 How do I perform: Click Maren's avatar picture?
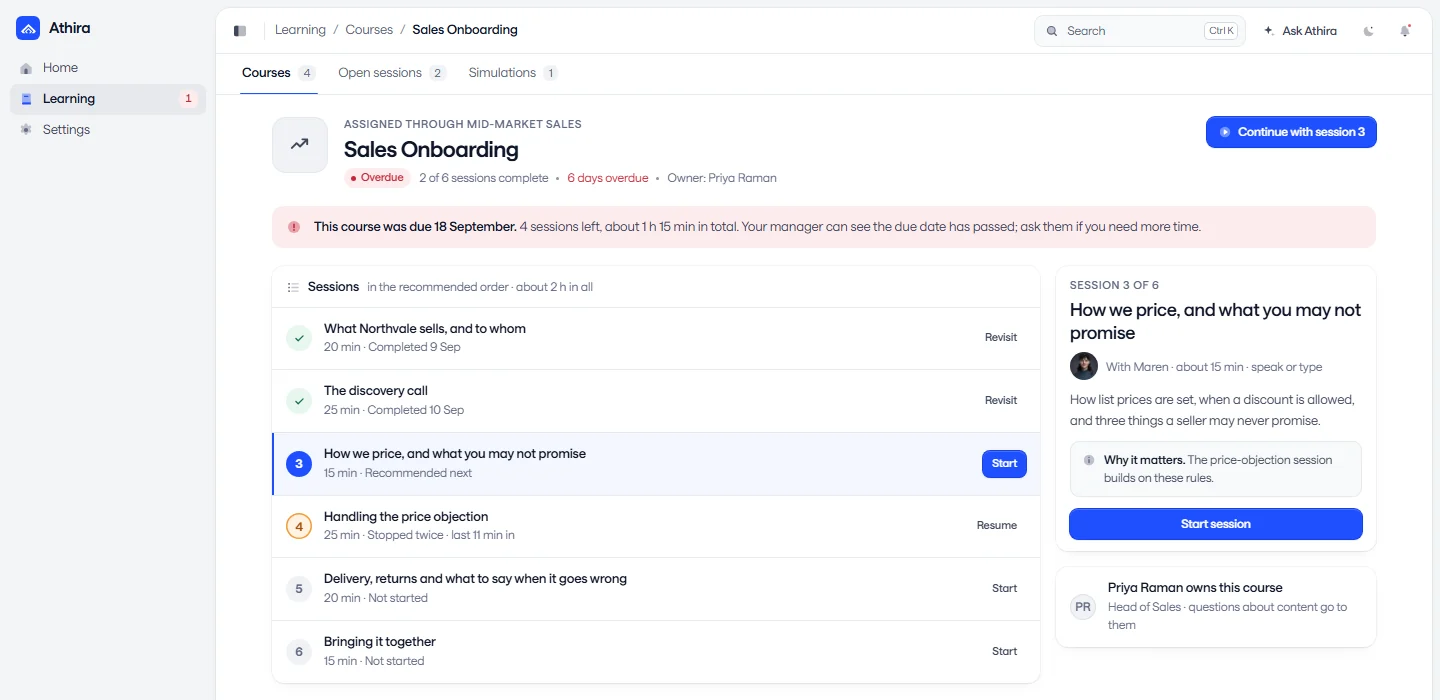[x=1084, y=366]
